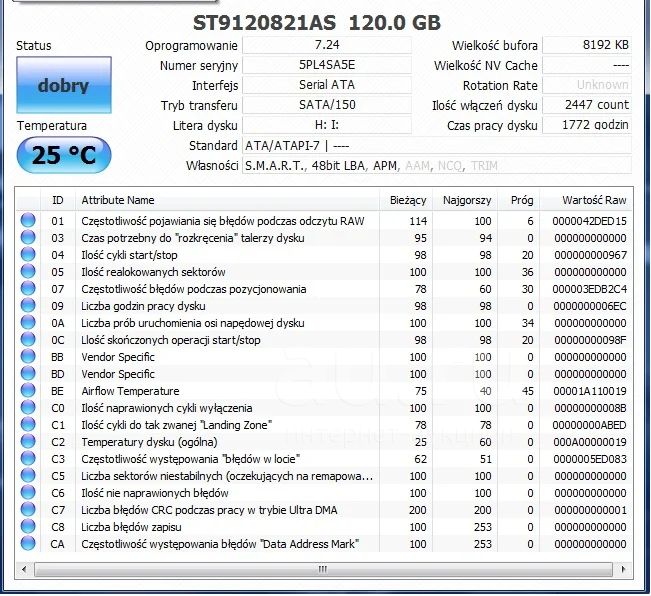Click the Własności features field
Image resolution: width=651 pixels, height=596 pixels.
click(x=437, y=165)
